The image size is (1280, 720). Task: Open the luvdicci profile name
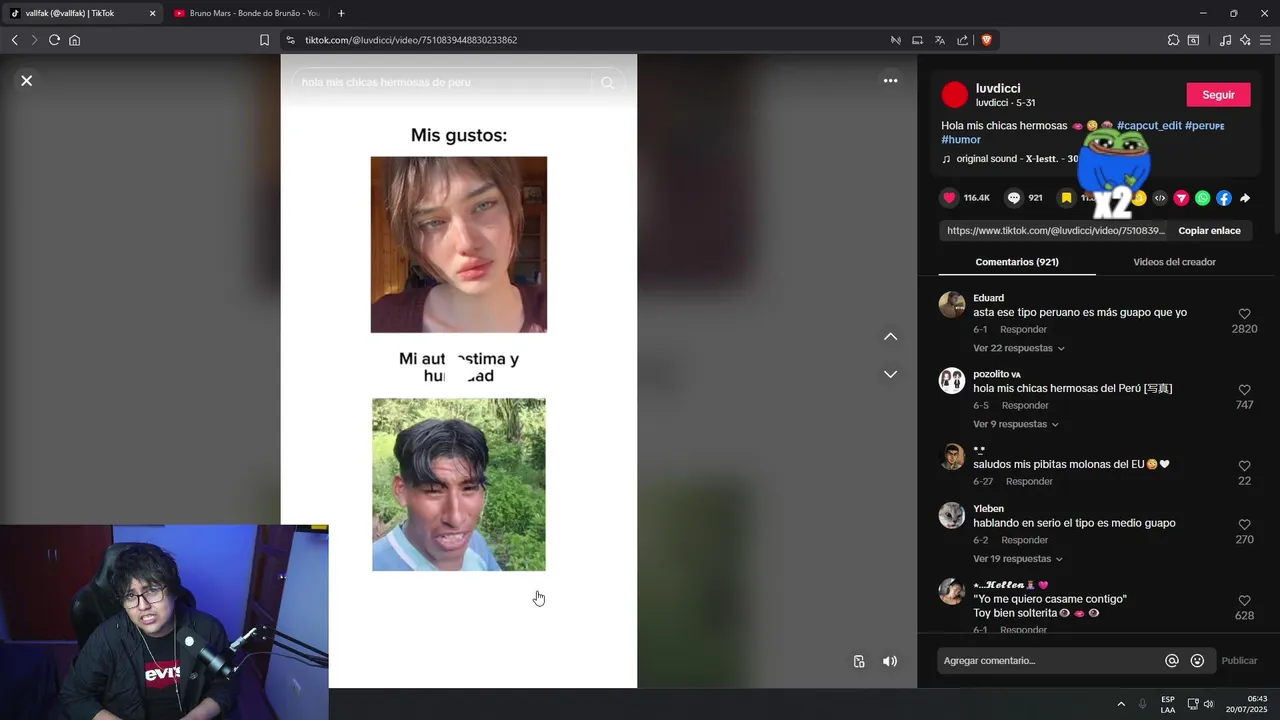tap(998, 88)
